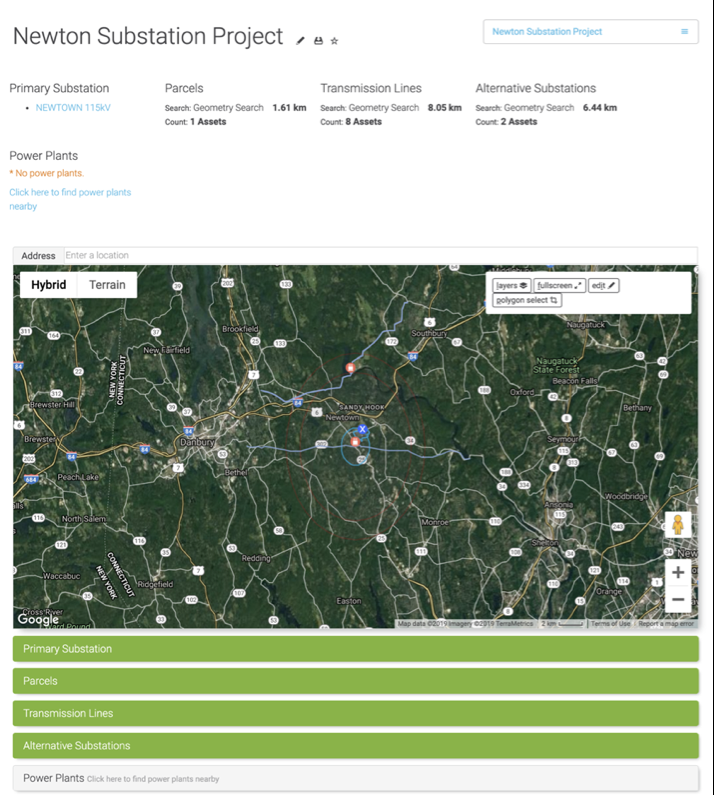Click the pencil edit icon beside project title
Viewport: 714px width, 795px height.
(x=301, y=41)
